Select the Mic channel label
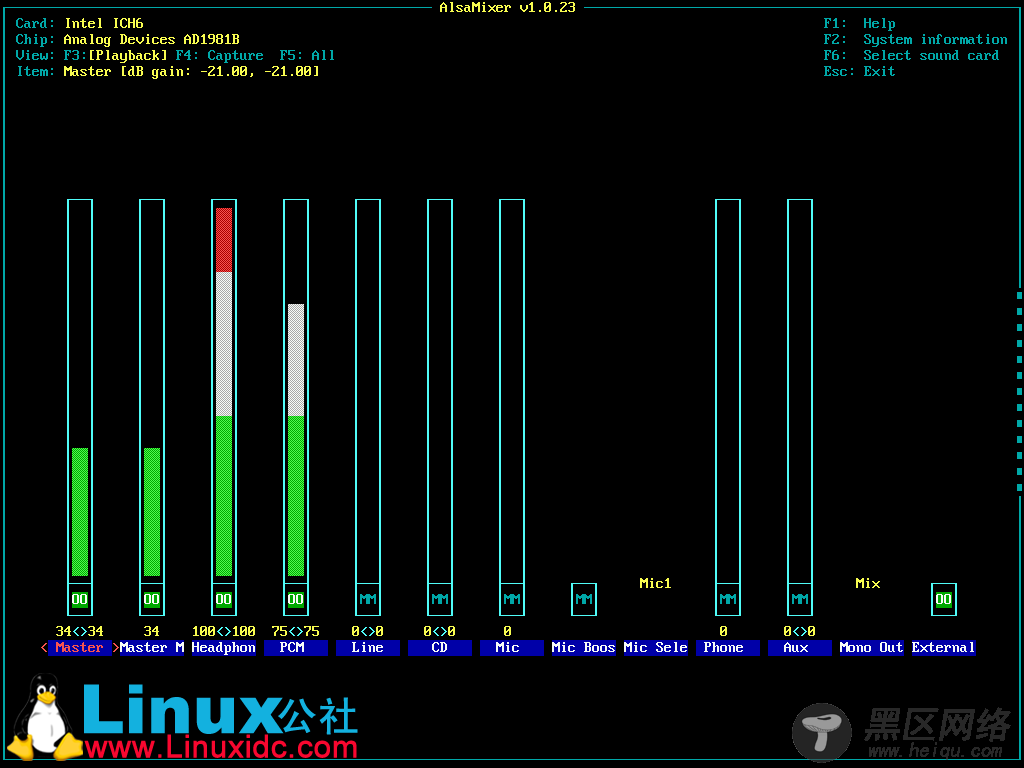This screenshot has width=1024, height=768. coord(512,648)
